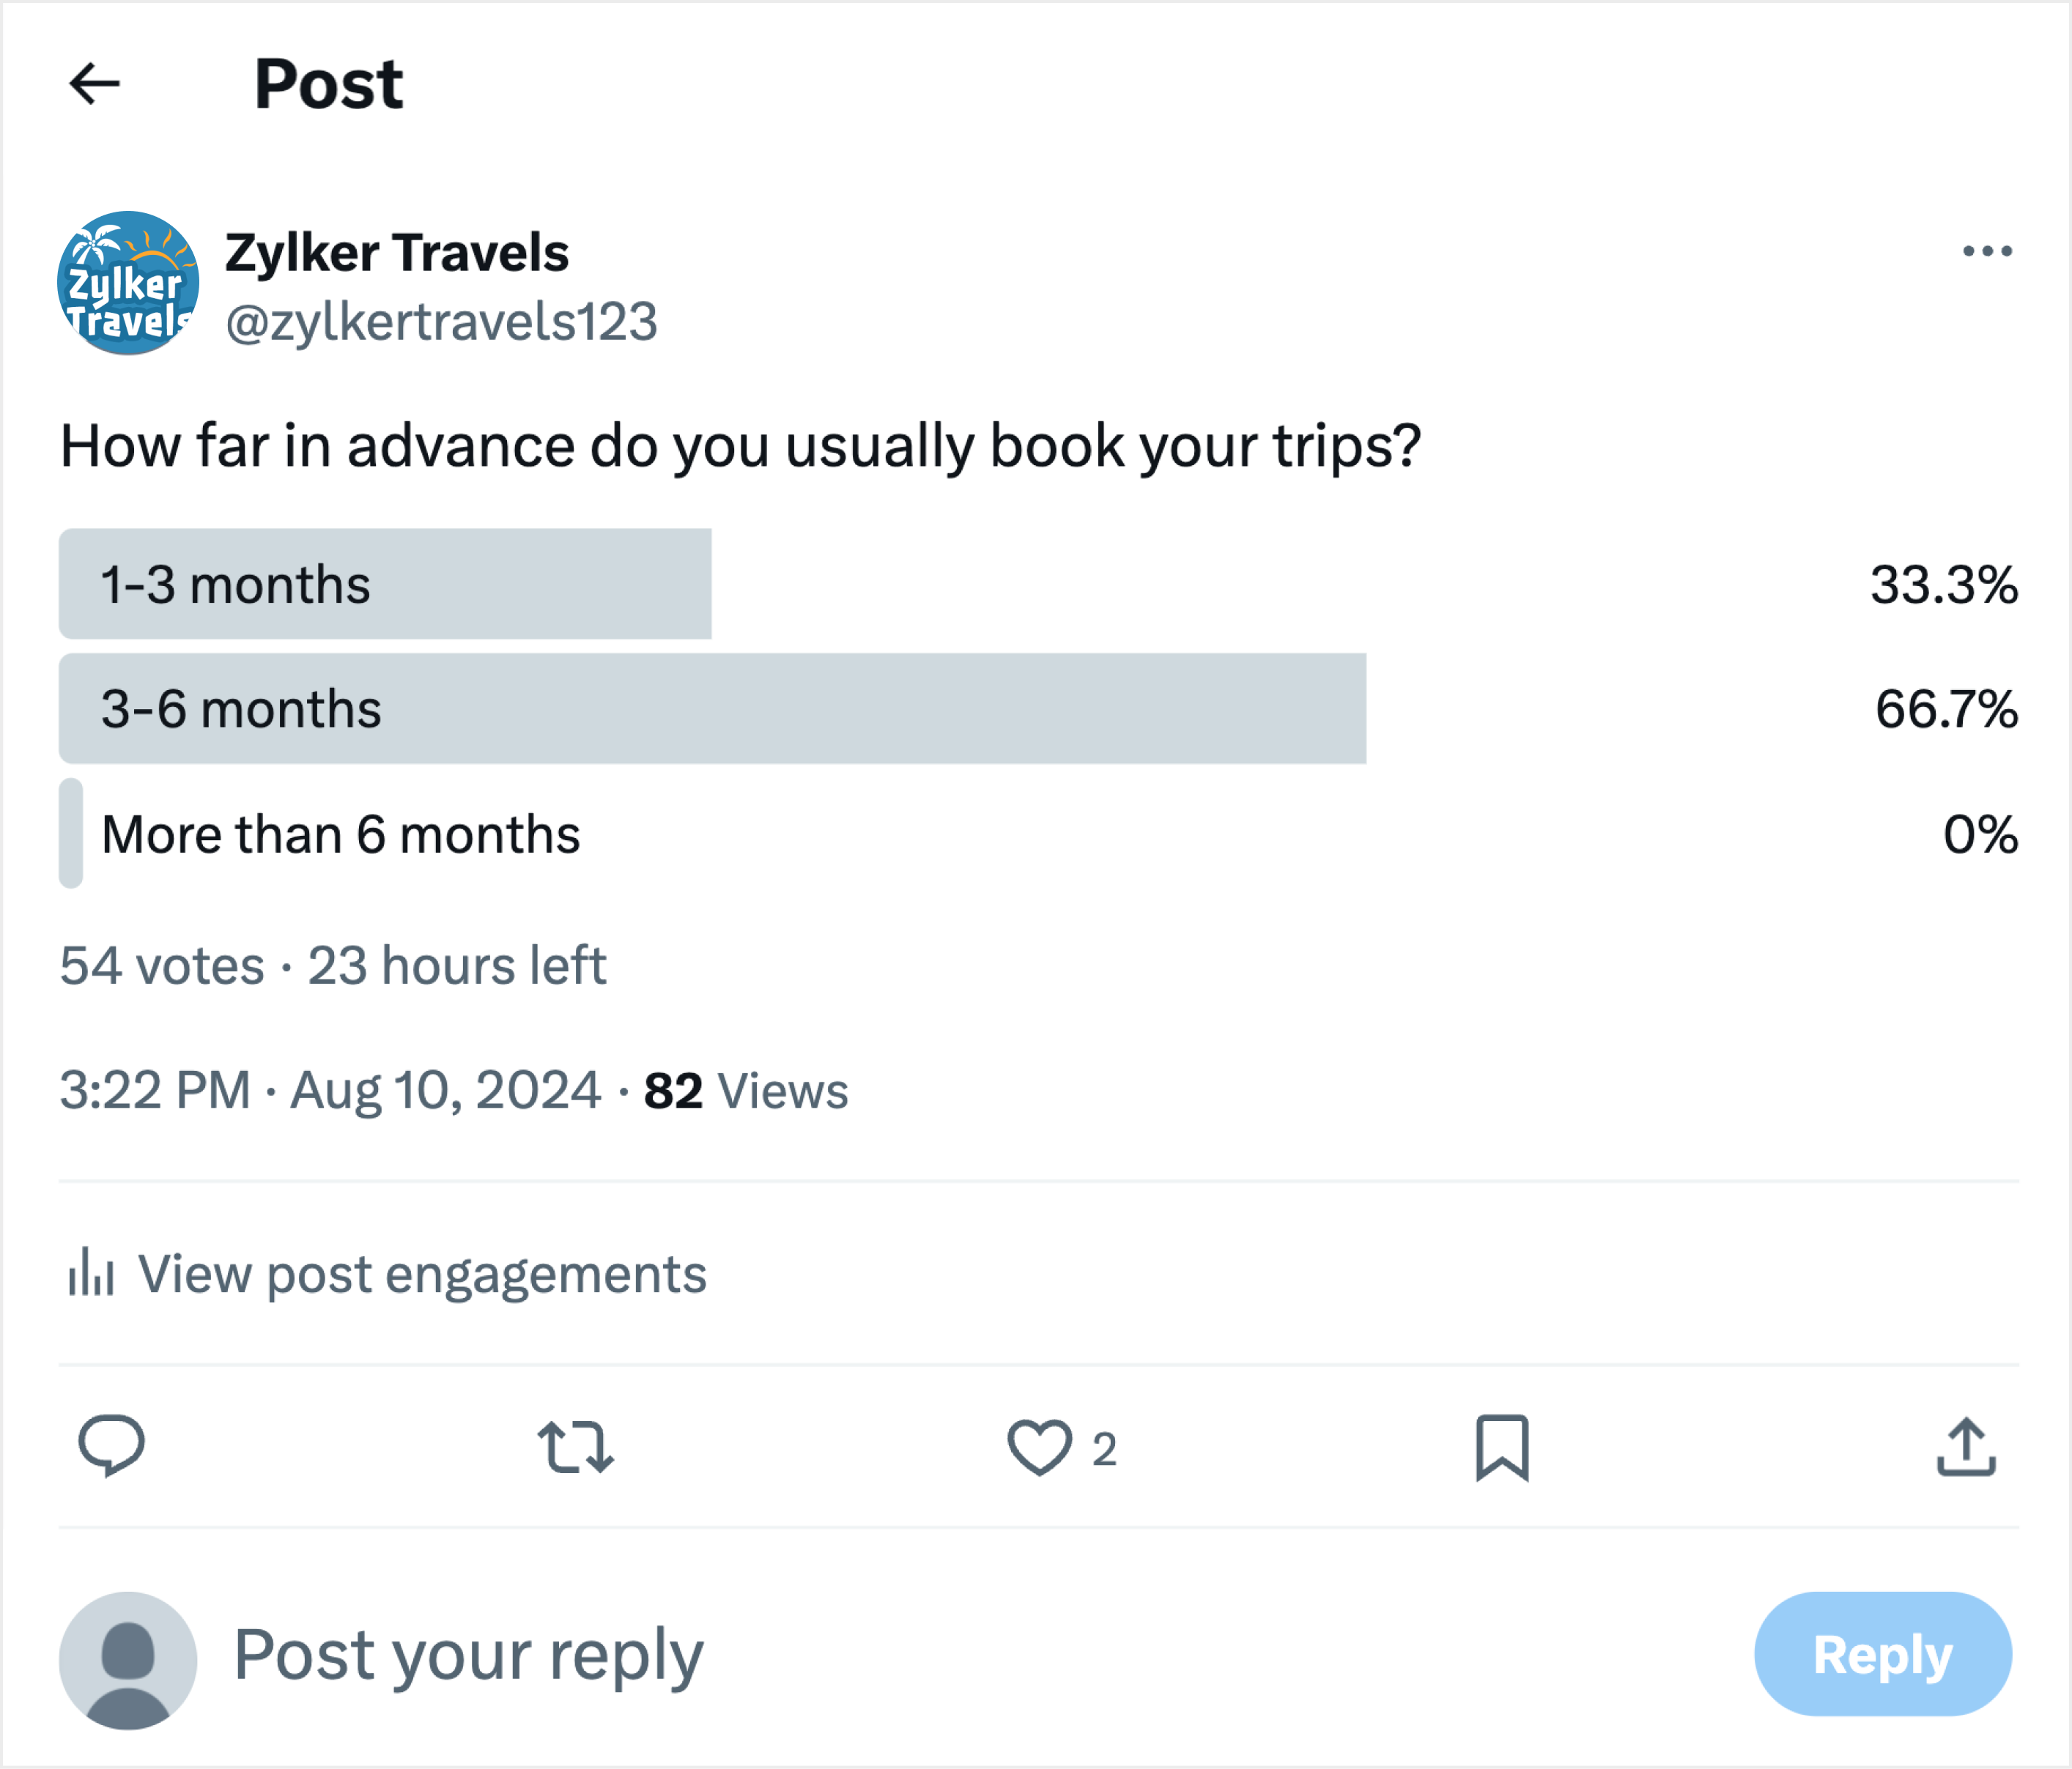The height and width of the screenshot is (1769, 2072).
Task: Pick the "More than 6 months" option
Action: pos(340,834)
